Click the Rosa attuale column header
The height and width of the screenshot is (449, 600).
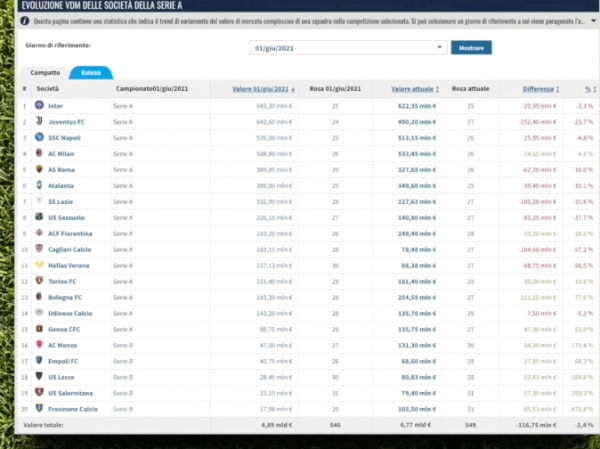[470, 89]
